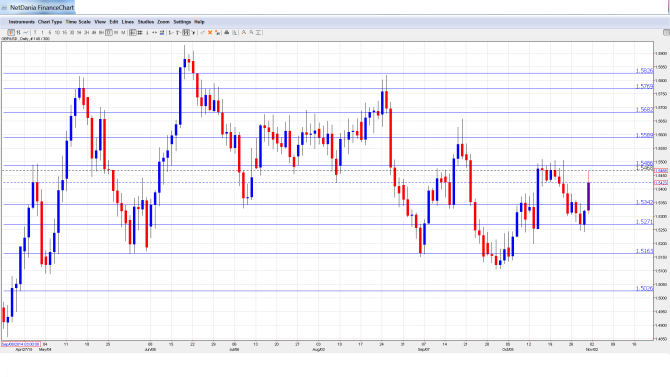Click the first study tool icon after separator
Image resolution: width=670 pixels, height=377 pixels.
pos(171,32)
